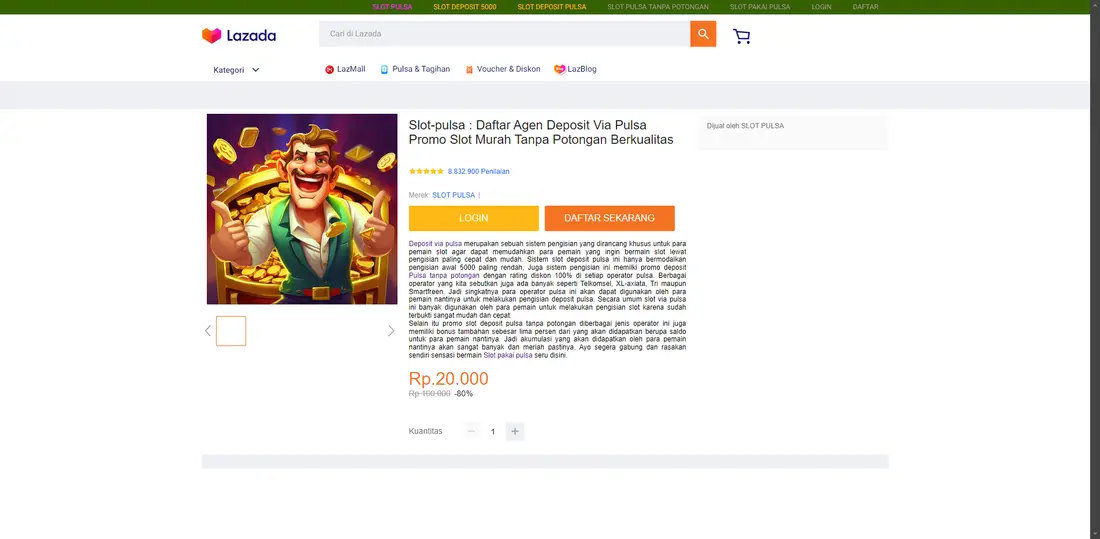Screen dimensions: 1100x539
Task: Open SLOT DEPOSIT PULSA top link
Action: pos(551,7)
